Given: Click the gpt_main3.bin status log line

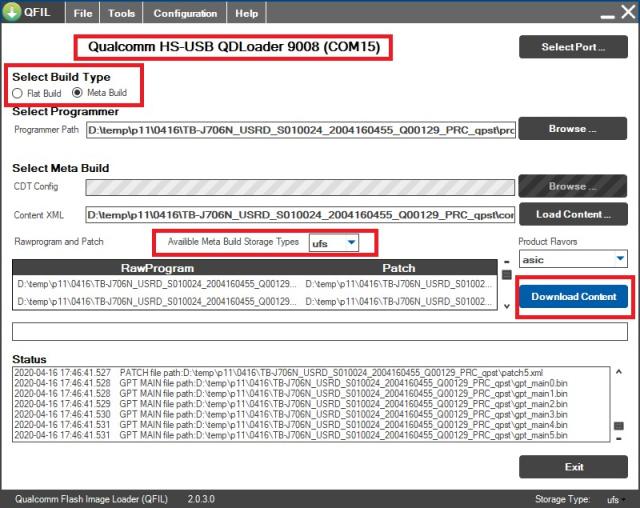Looking at the screenshot, I should tap(291, 415).
